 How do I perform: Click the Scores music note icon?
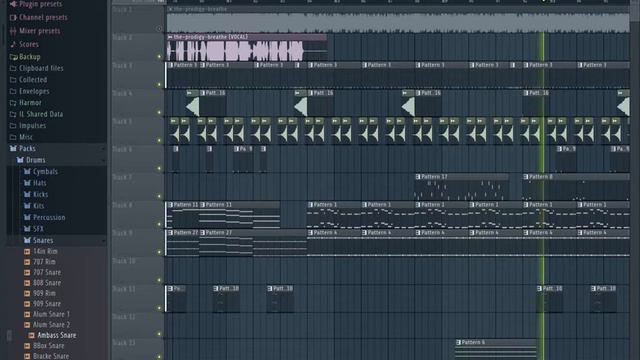tap(13, 44)
